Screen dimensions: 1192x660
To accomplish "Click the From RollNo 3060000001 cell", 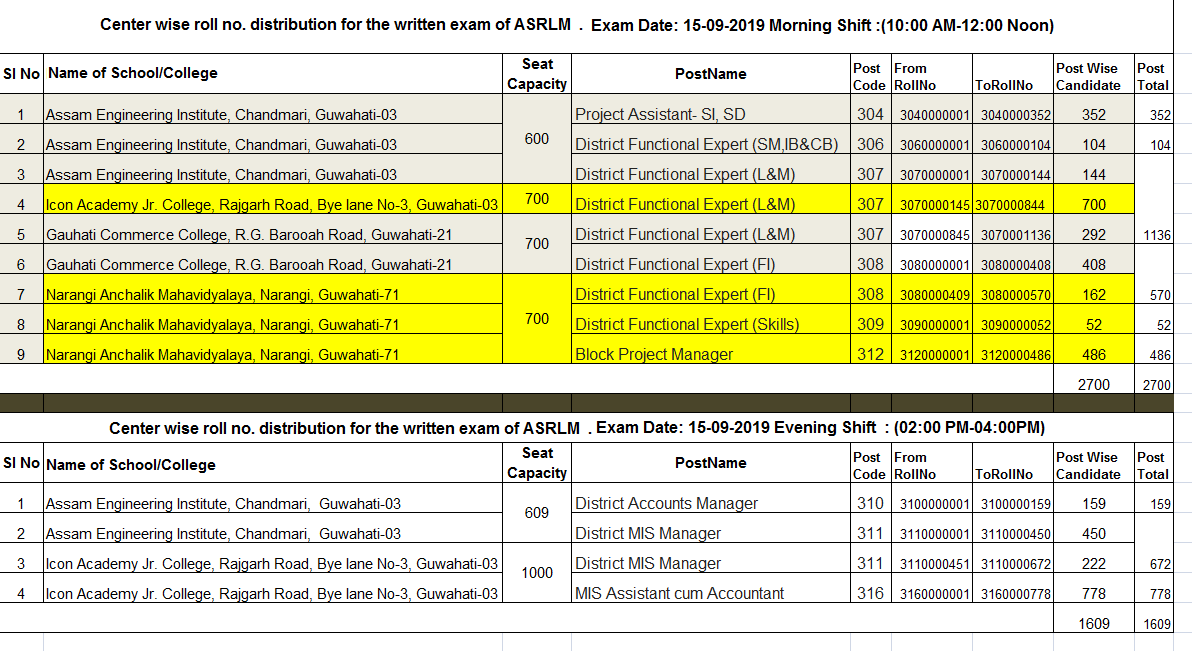I will click(931, 138).
